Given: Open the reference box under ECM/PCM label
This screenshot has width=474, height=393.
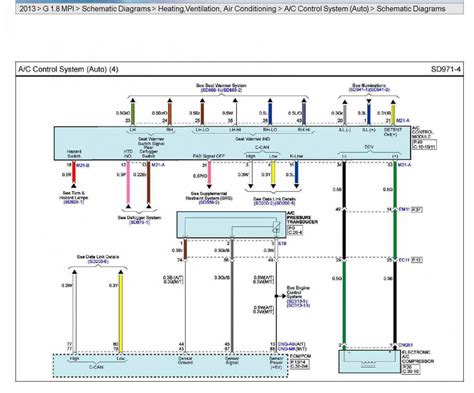Looking at the screenshot, I should point(300,364).
